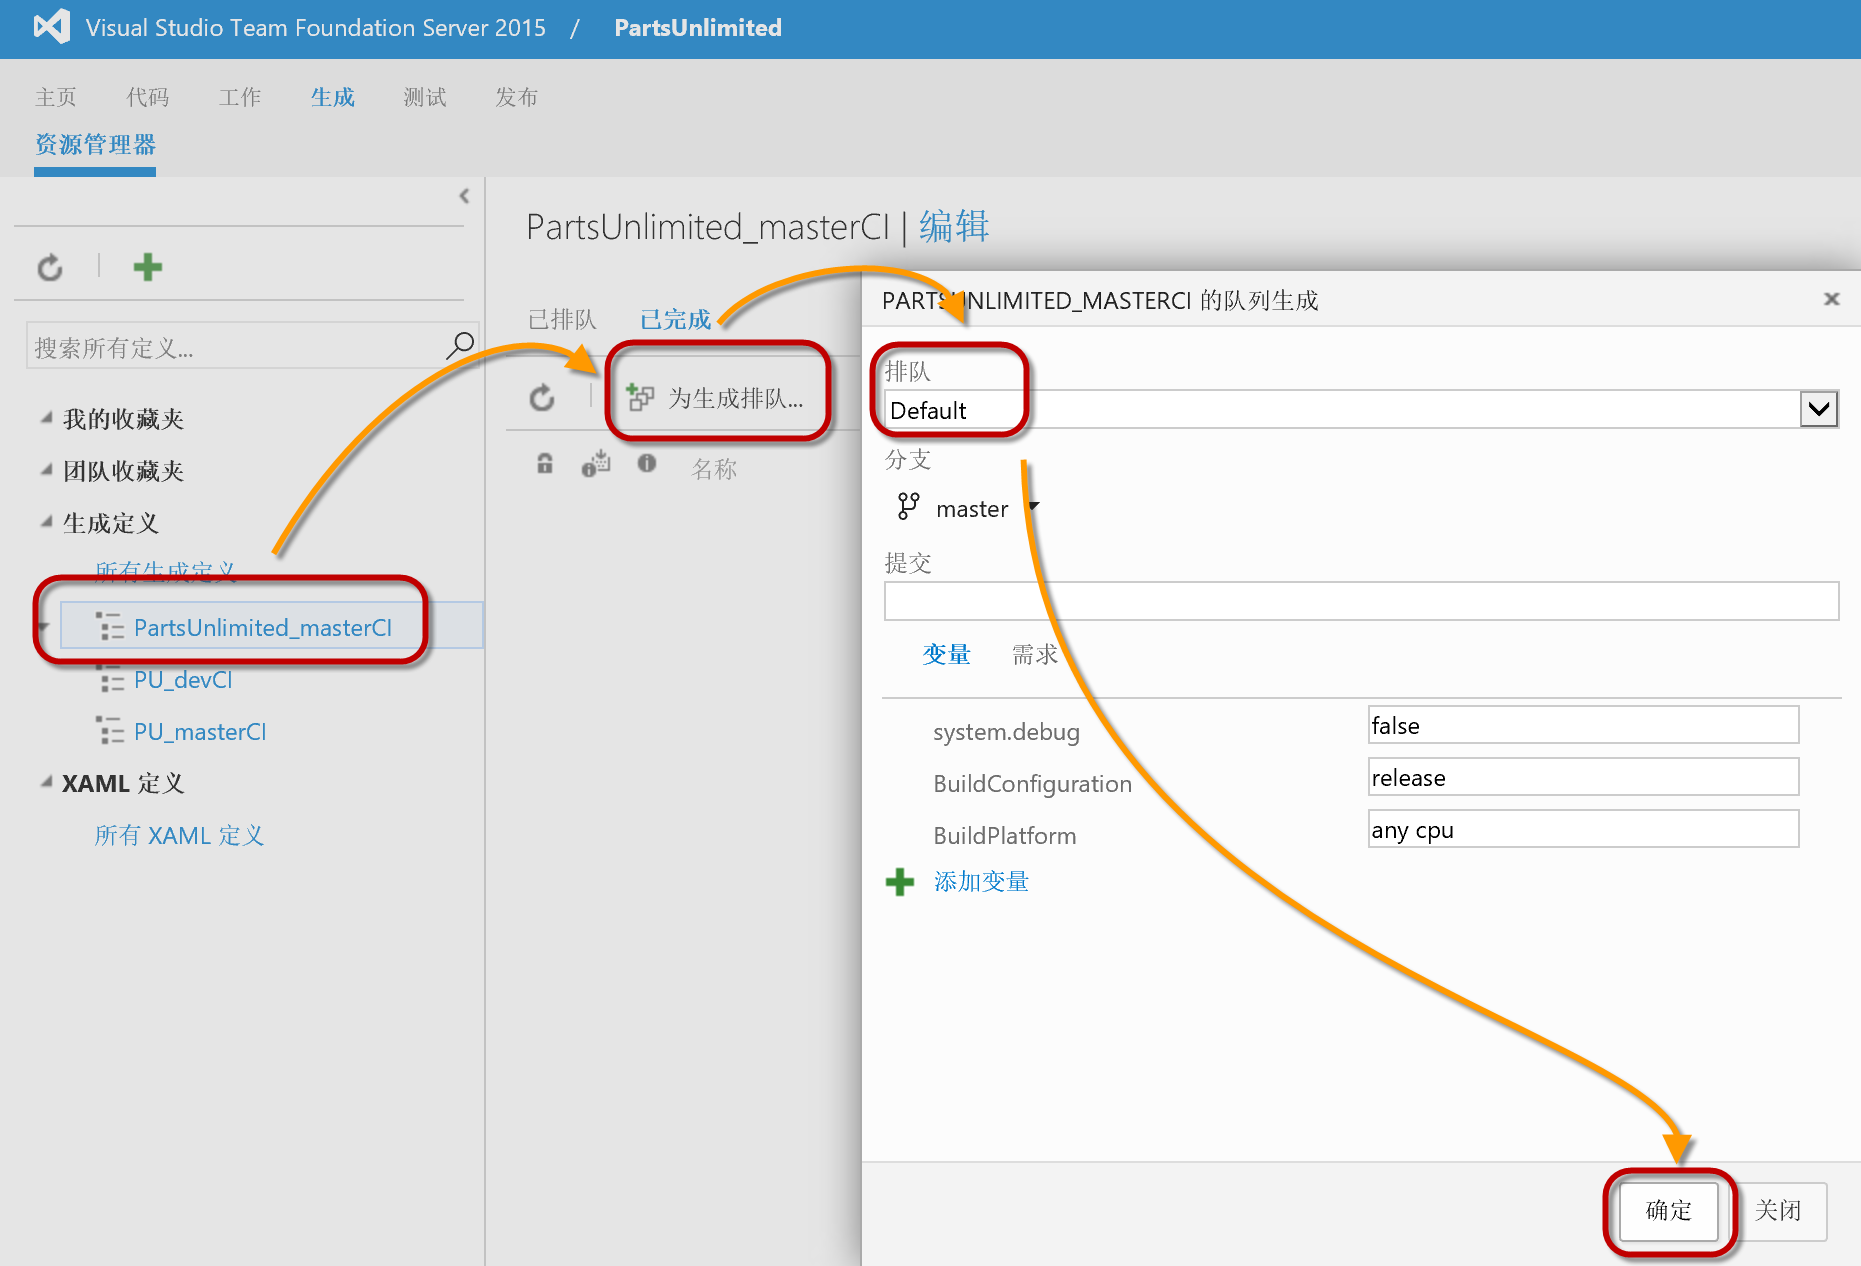Screen dimensions: 1861x1266
Task: Click the 名称 column header
Action: tap(714, 469)
